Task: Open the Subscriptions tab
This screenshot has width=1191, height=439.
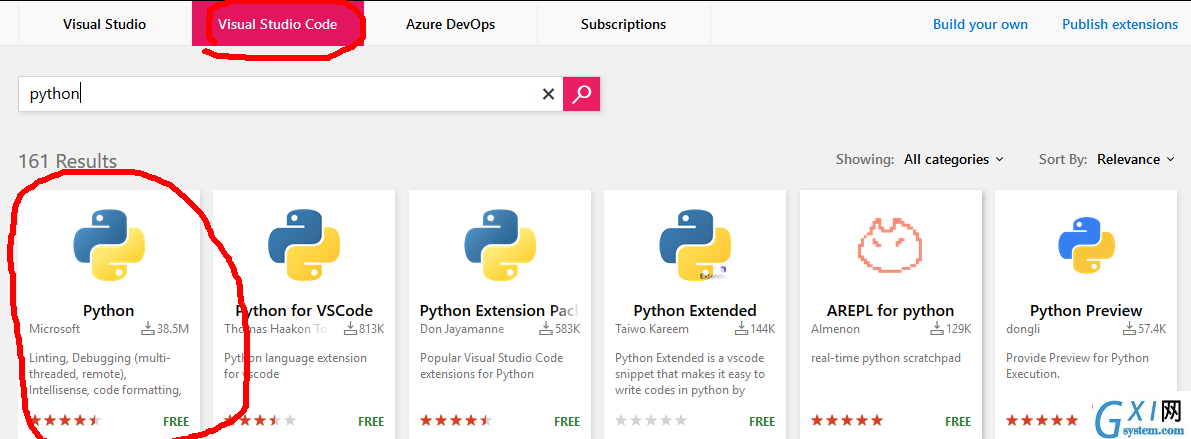Action: (624, 24)
